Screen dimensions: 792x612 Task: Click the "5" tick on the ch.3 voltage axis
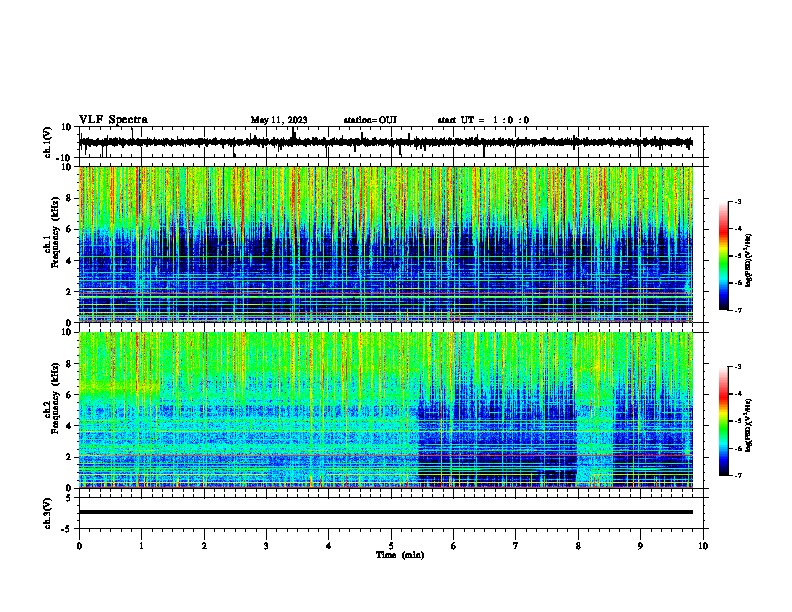coord(69,498)
